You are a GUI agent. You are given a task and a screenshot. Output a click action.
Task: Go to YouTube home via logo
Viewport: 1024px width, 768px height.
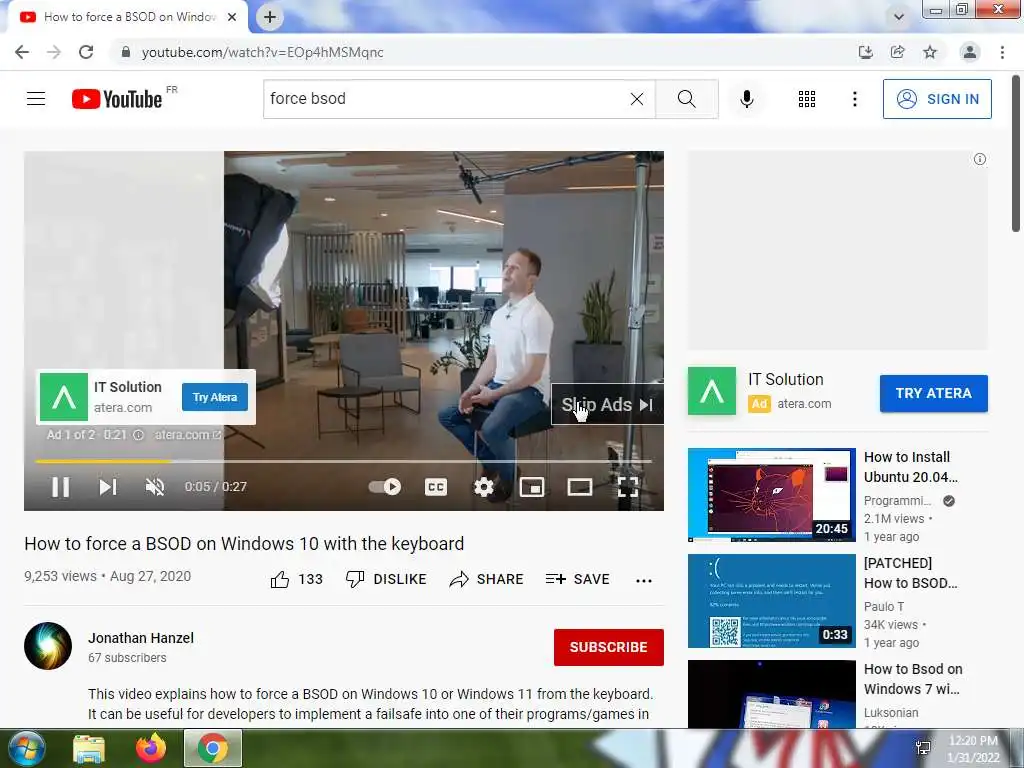pyautogui.click(x=117, y=99)
